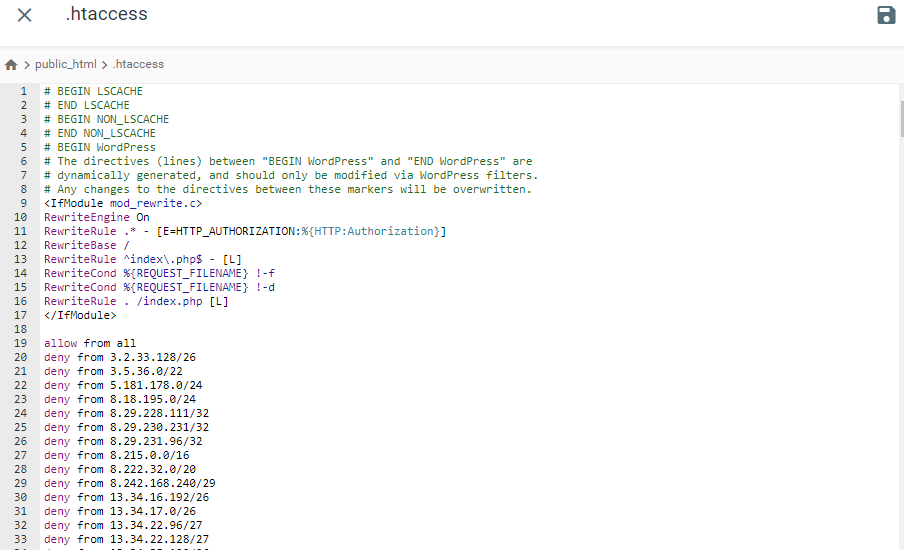Open public_html folder in breadcrumb
This screenshot has height=550, width=904.
(65, 64)
